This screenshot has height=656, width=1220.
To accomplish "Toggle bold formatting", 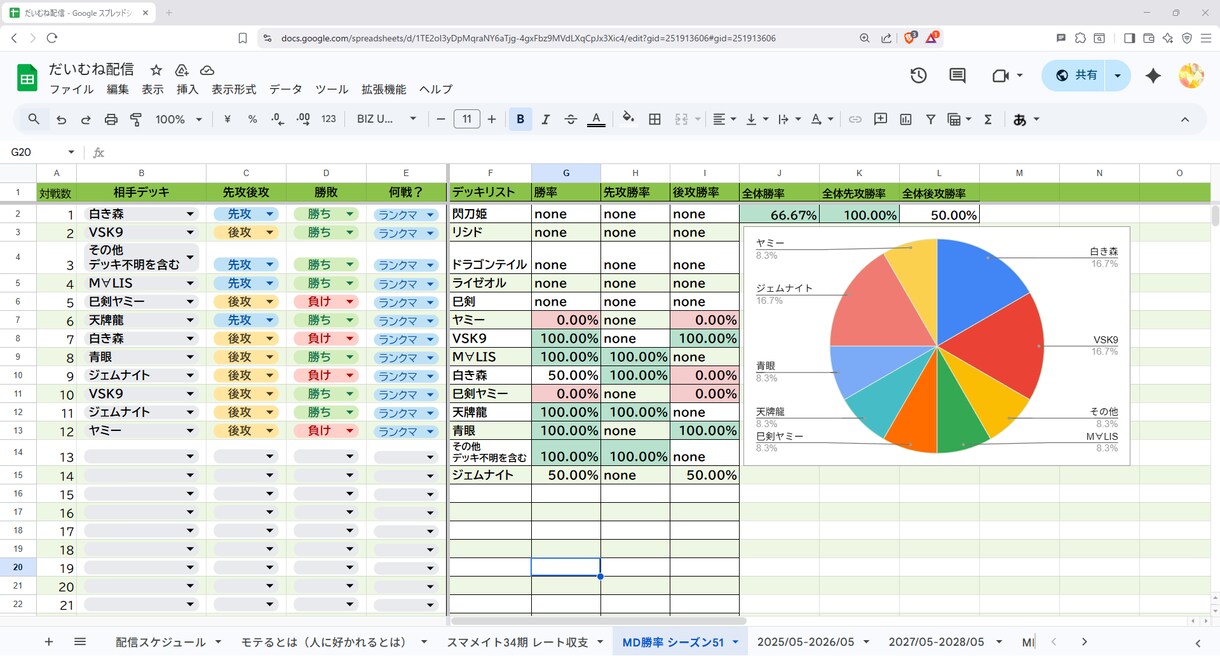I will click(x=520, y=119).
